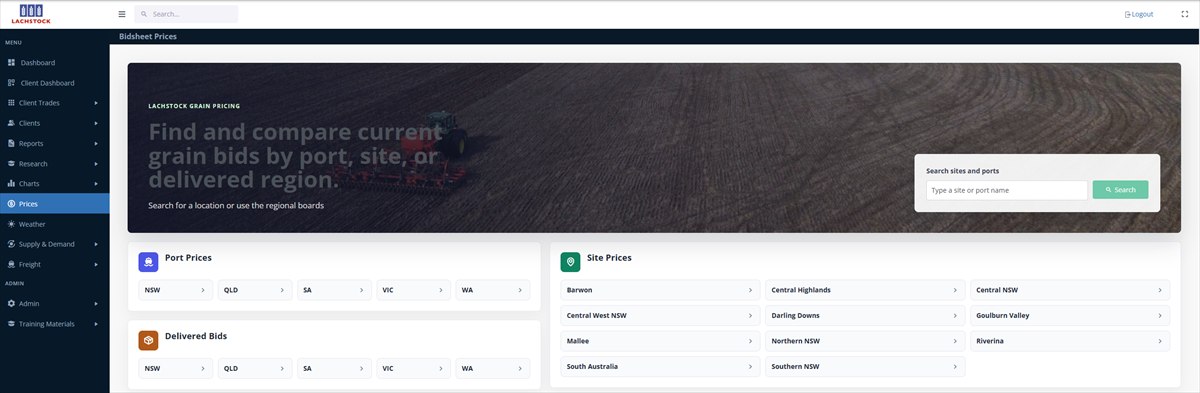The height and width of the screenshot is (393, 1200).
Task: Click the Training Materials icon
Action: click(x=11, y=324)
